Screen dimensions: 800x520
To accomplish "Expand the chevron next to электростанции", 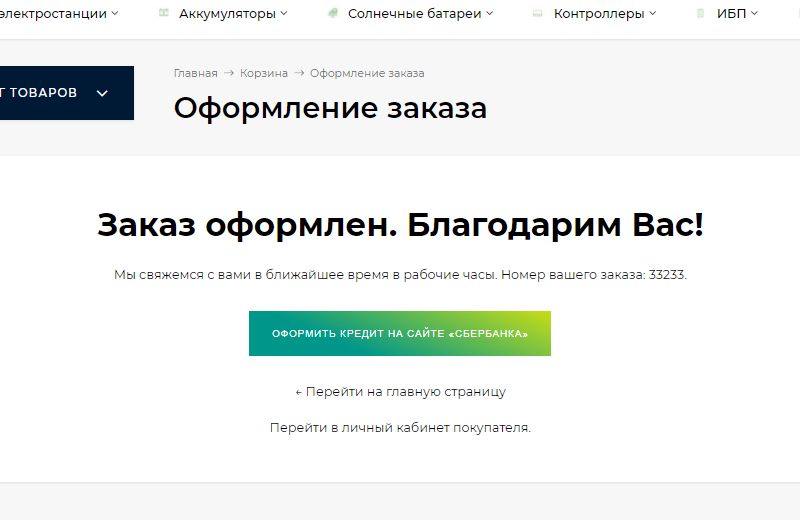I will (x=115, y=14).
